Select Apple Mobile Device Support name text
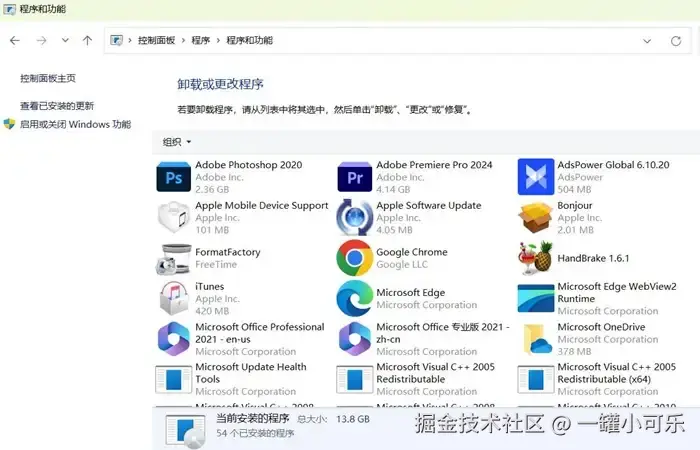 (x=262, y=205)
